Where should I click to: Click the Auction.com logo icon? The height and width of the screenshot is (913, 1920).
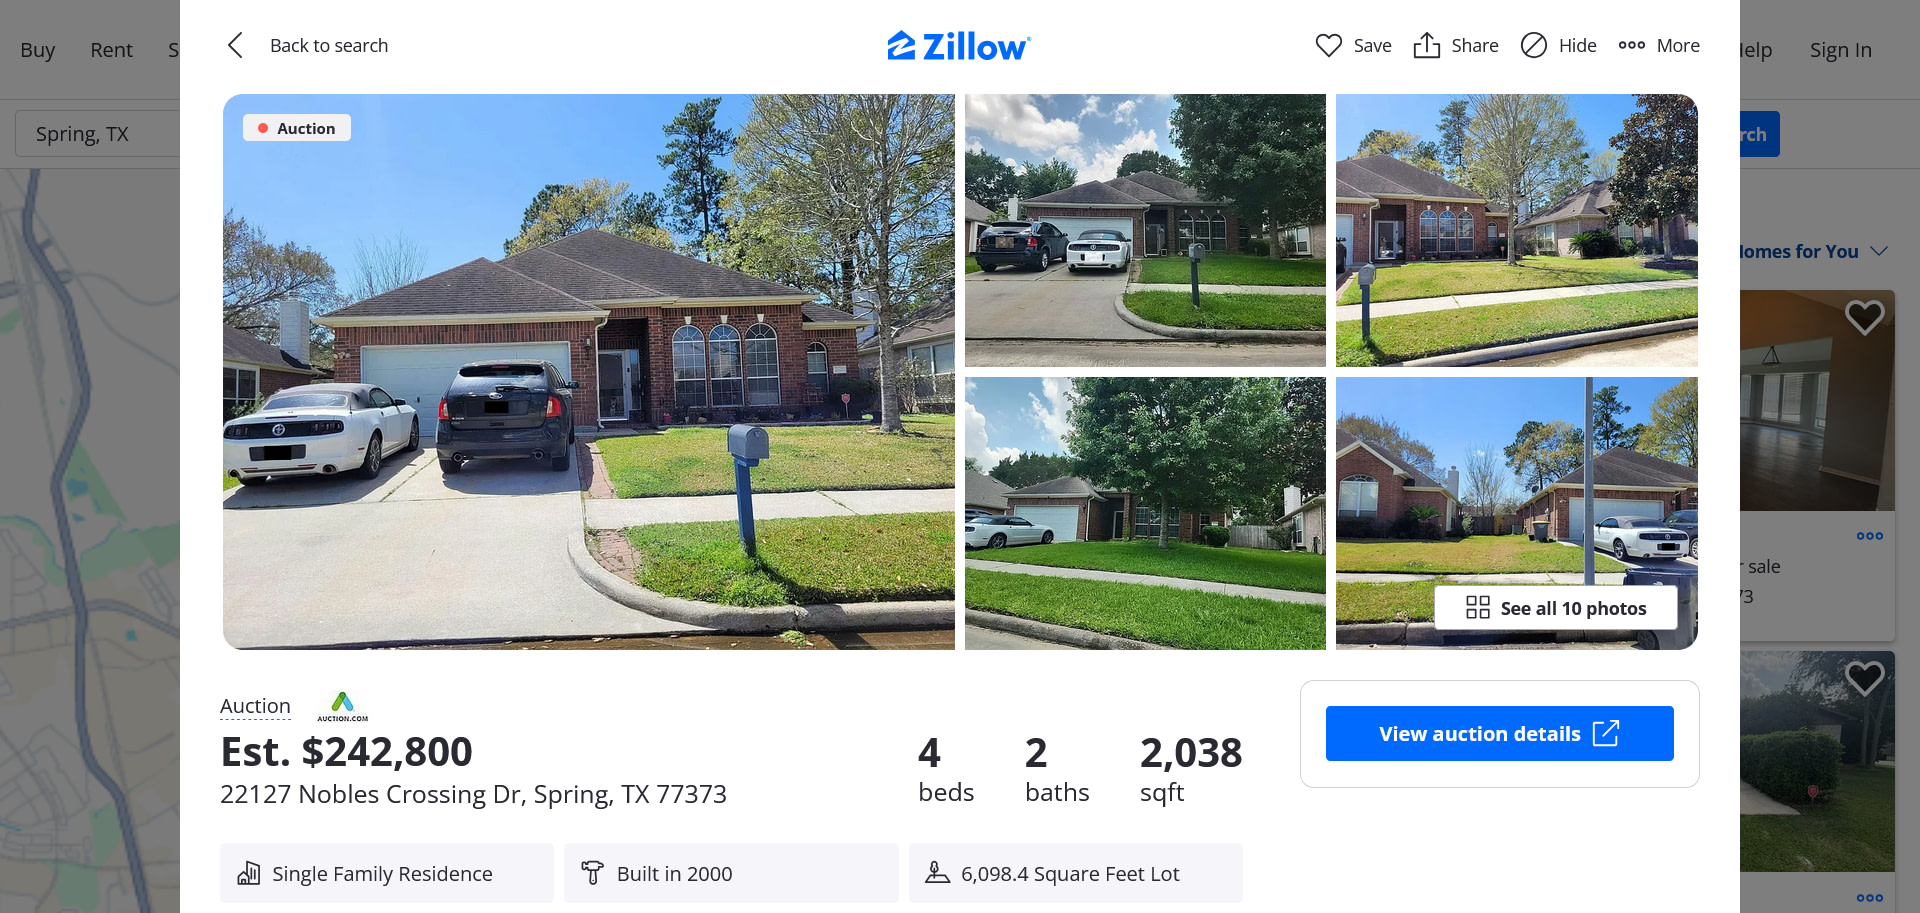pos(342,706)
